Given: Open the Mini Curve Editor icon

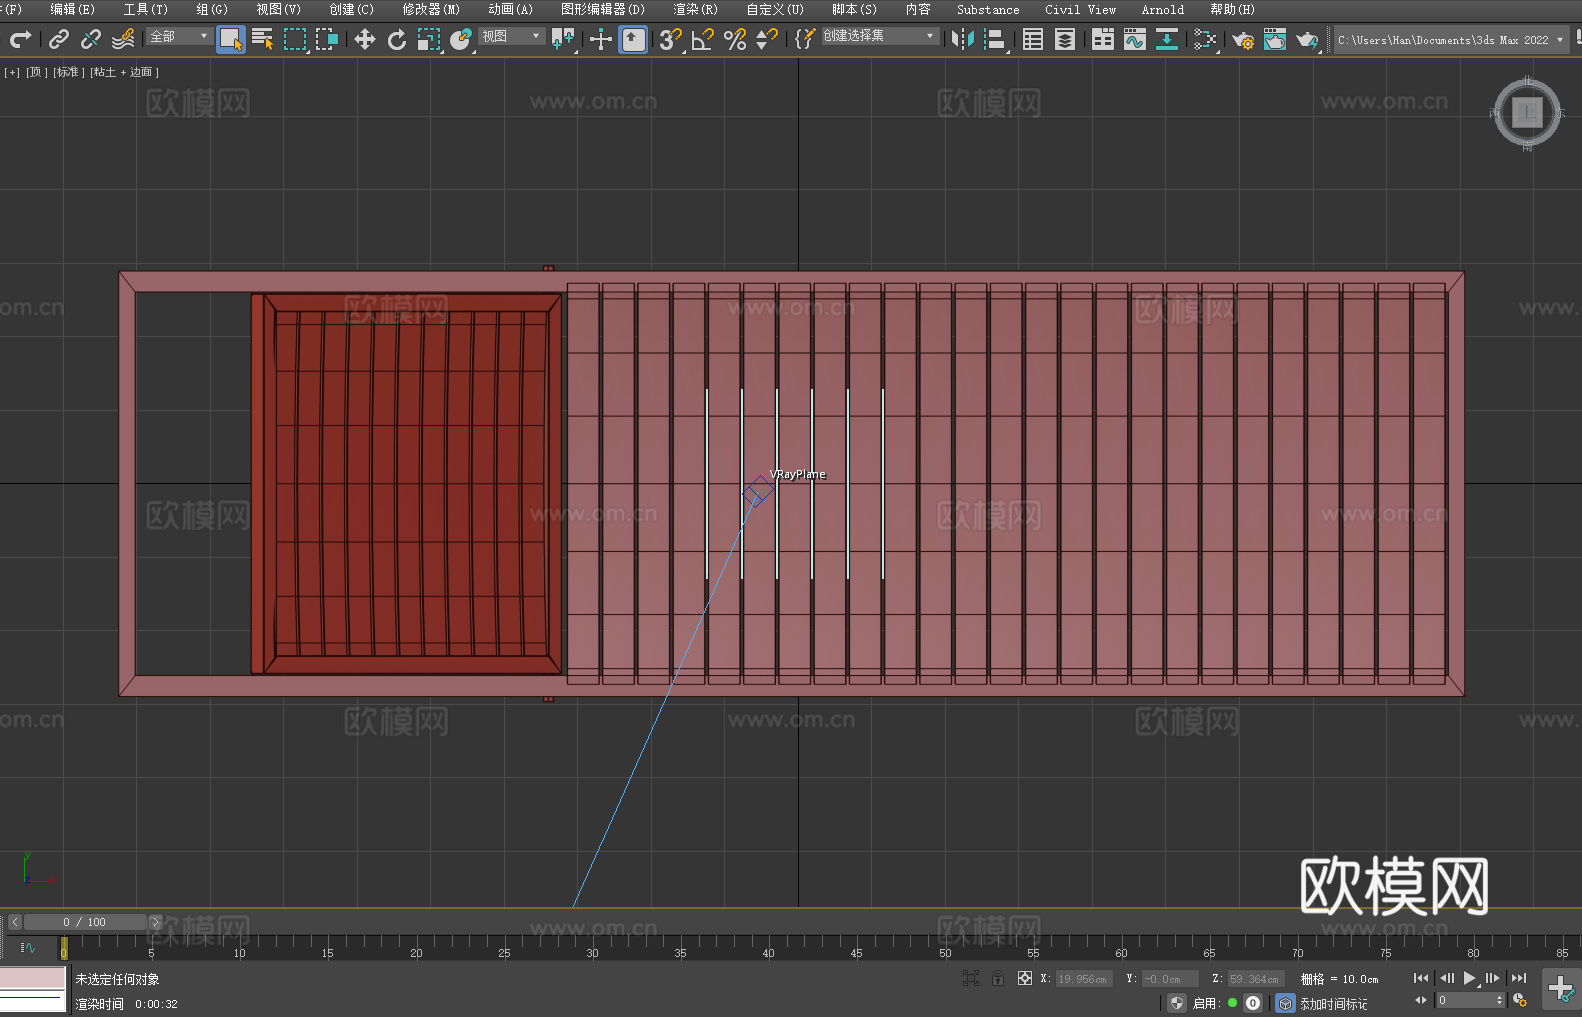Looking at the screenshot, I should tap(28, 947).
